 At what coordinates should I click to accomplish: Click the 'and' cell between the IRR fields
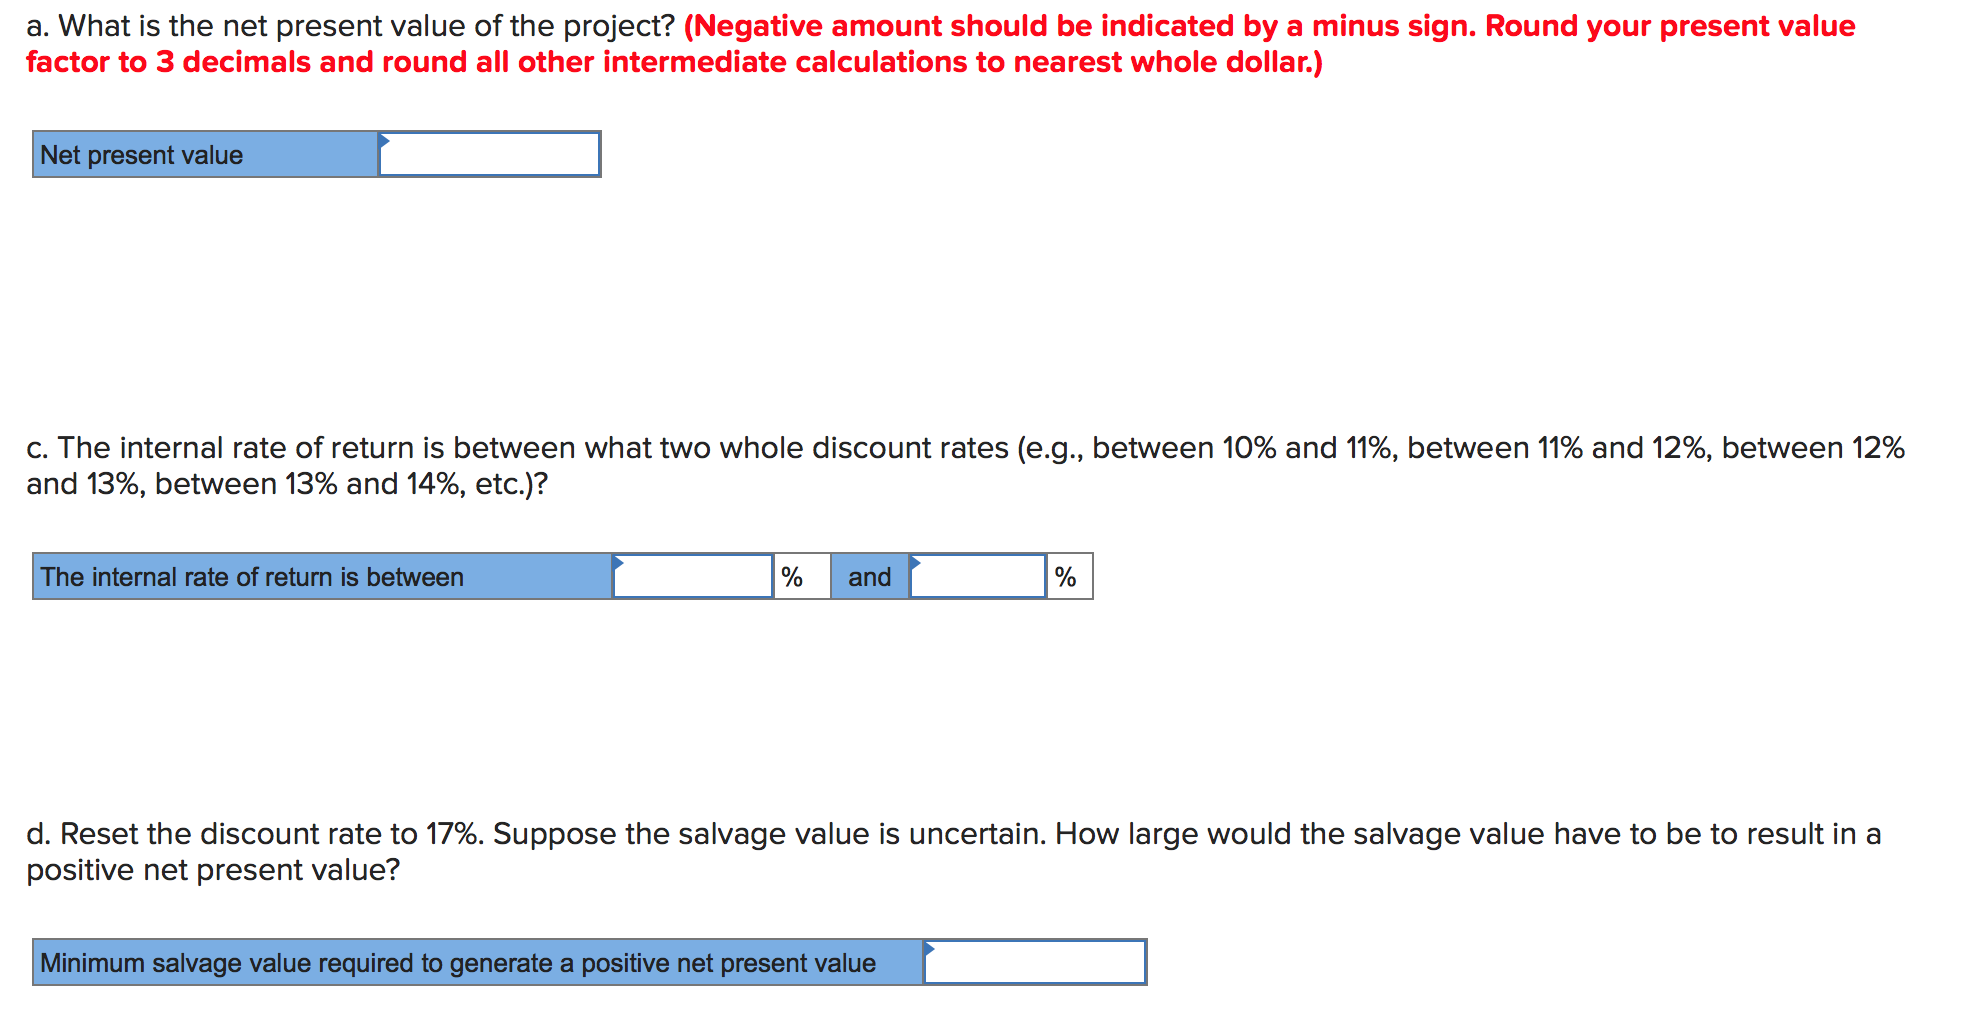[868, 576]
